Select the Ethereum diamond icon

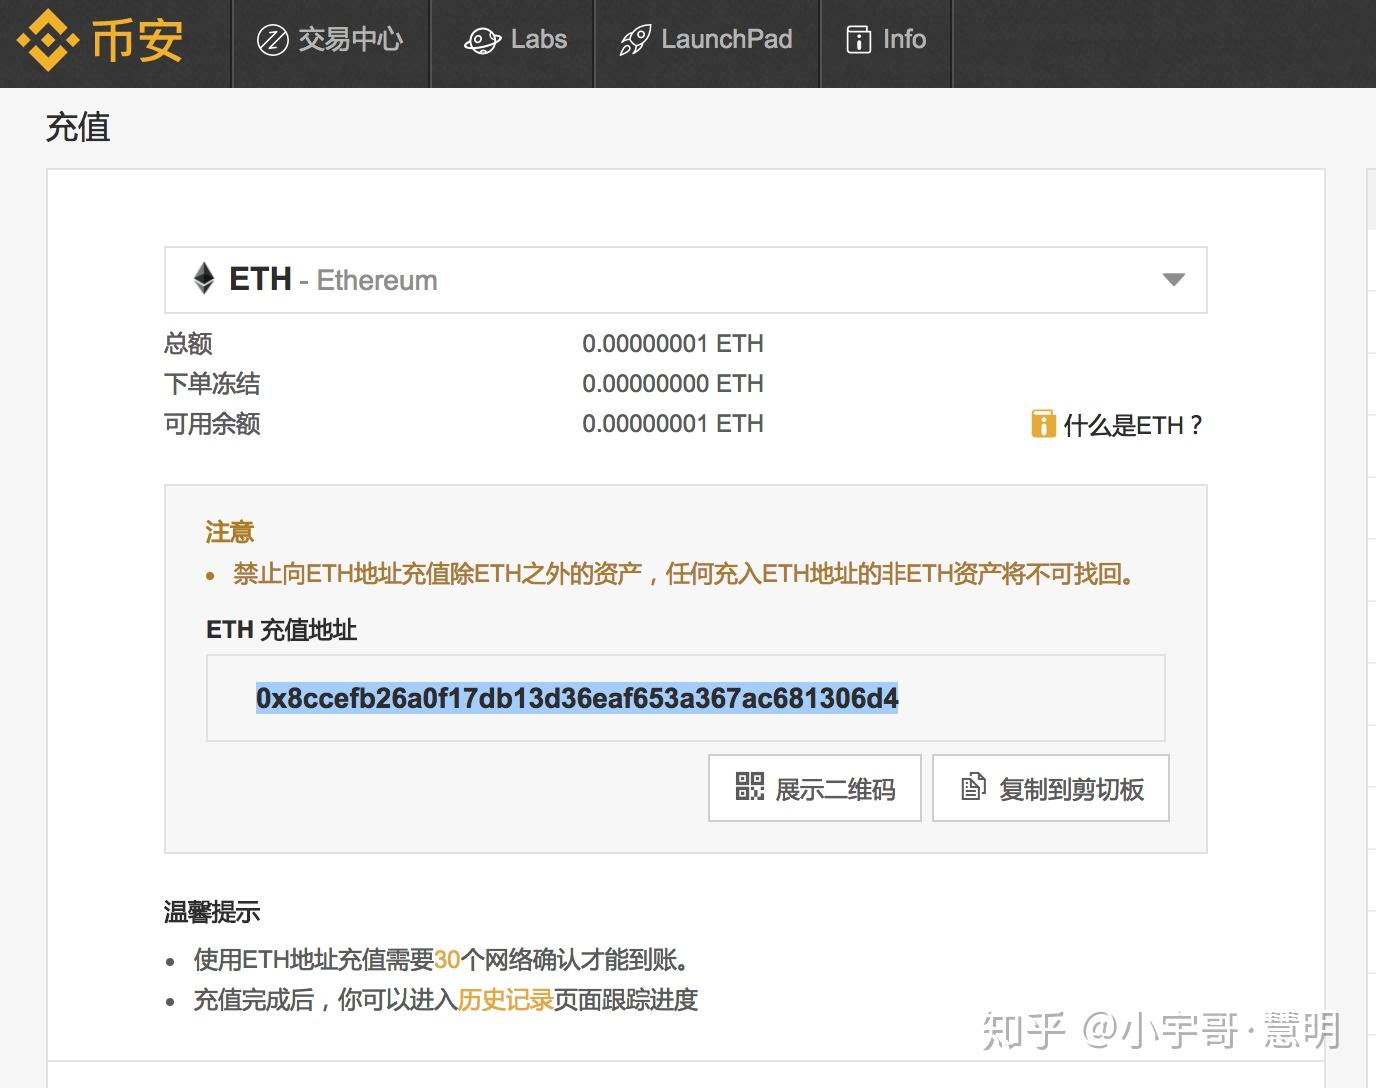(x=204, y=280)
